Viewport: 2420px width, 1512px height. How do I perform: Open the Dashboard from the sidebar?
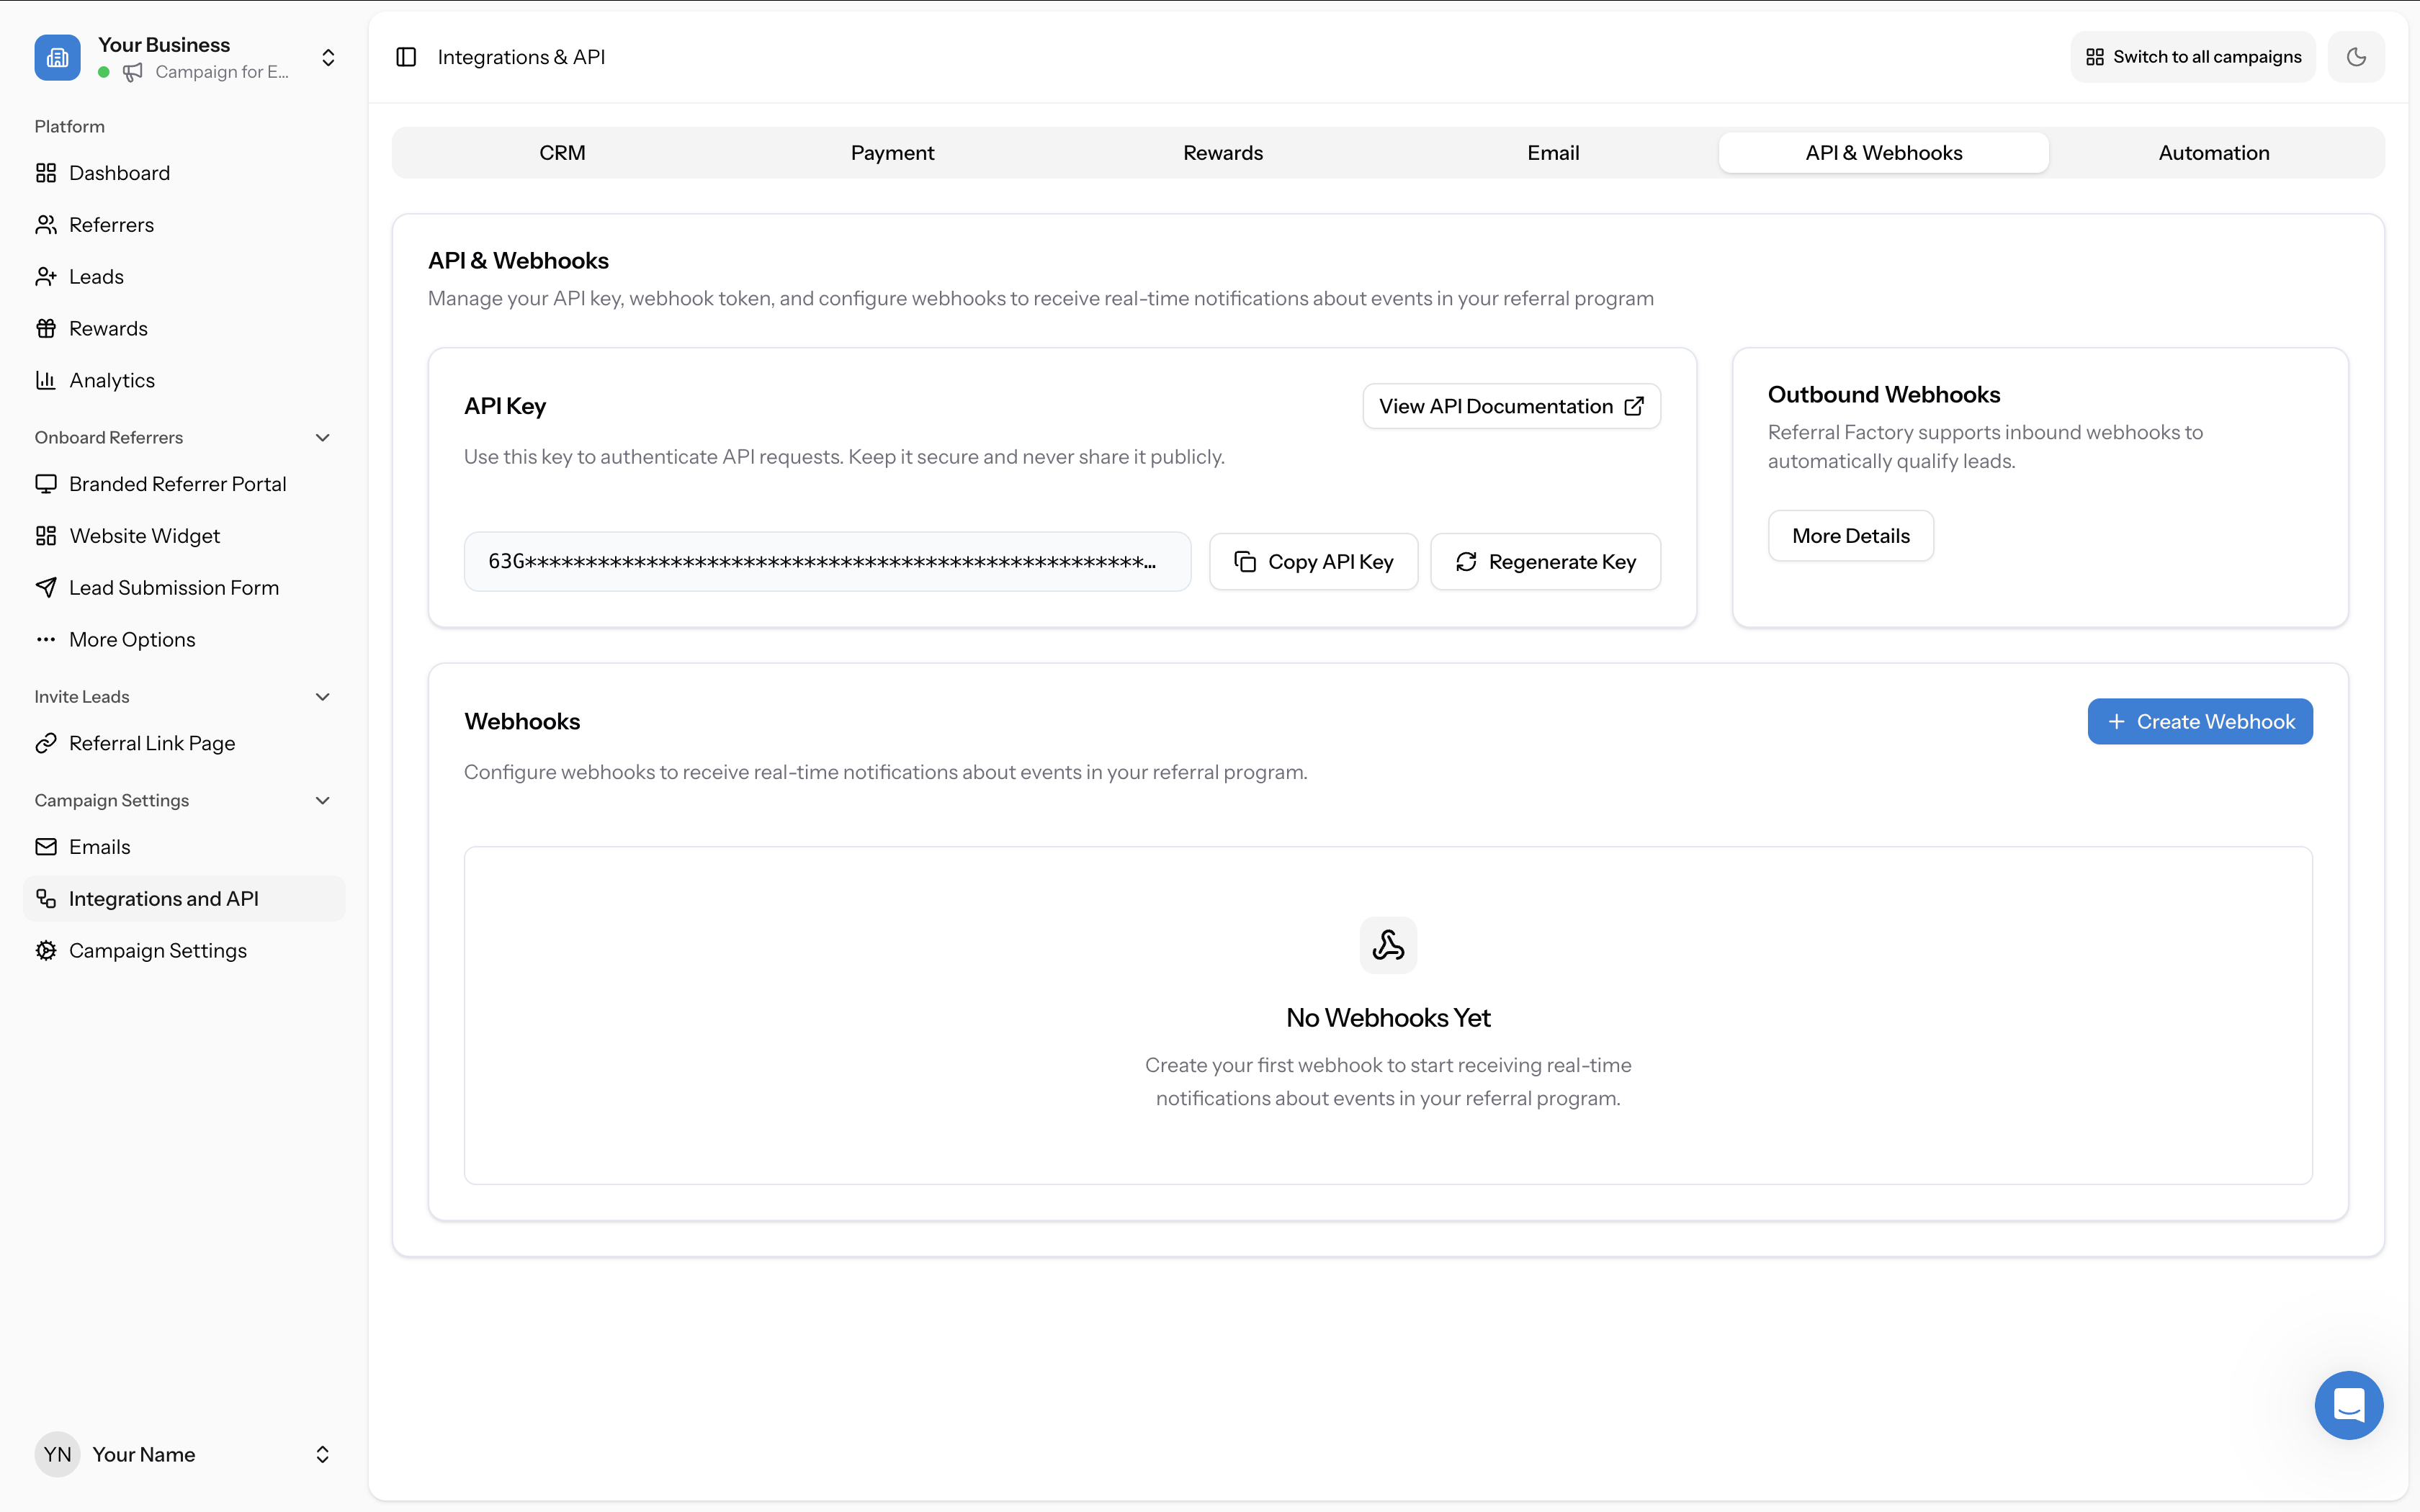[120, 172]
